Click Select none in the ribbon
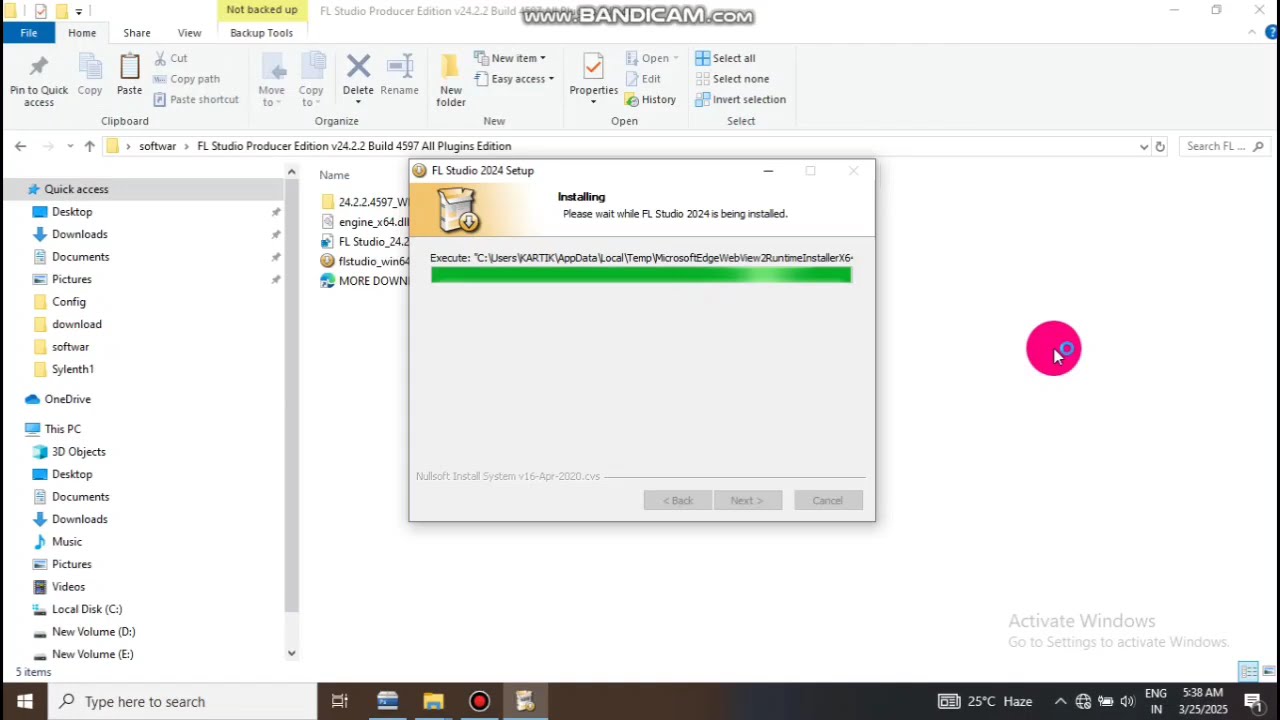1280x720 pixels. (x=731, y=79)
